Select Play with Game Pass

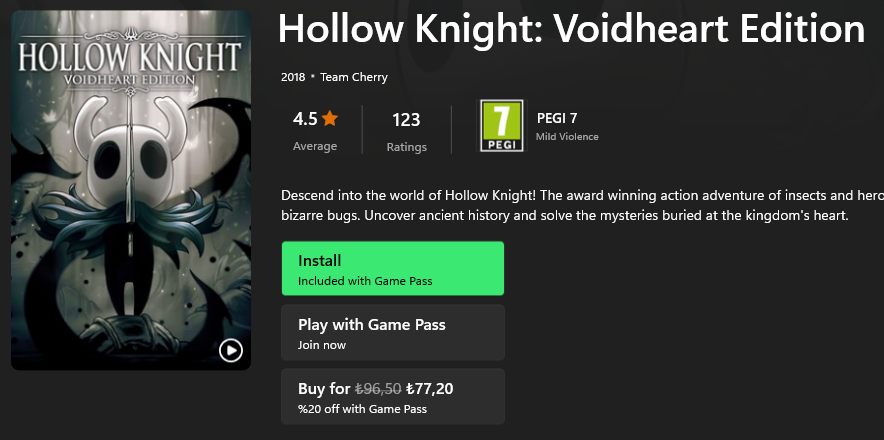392,333
